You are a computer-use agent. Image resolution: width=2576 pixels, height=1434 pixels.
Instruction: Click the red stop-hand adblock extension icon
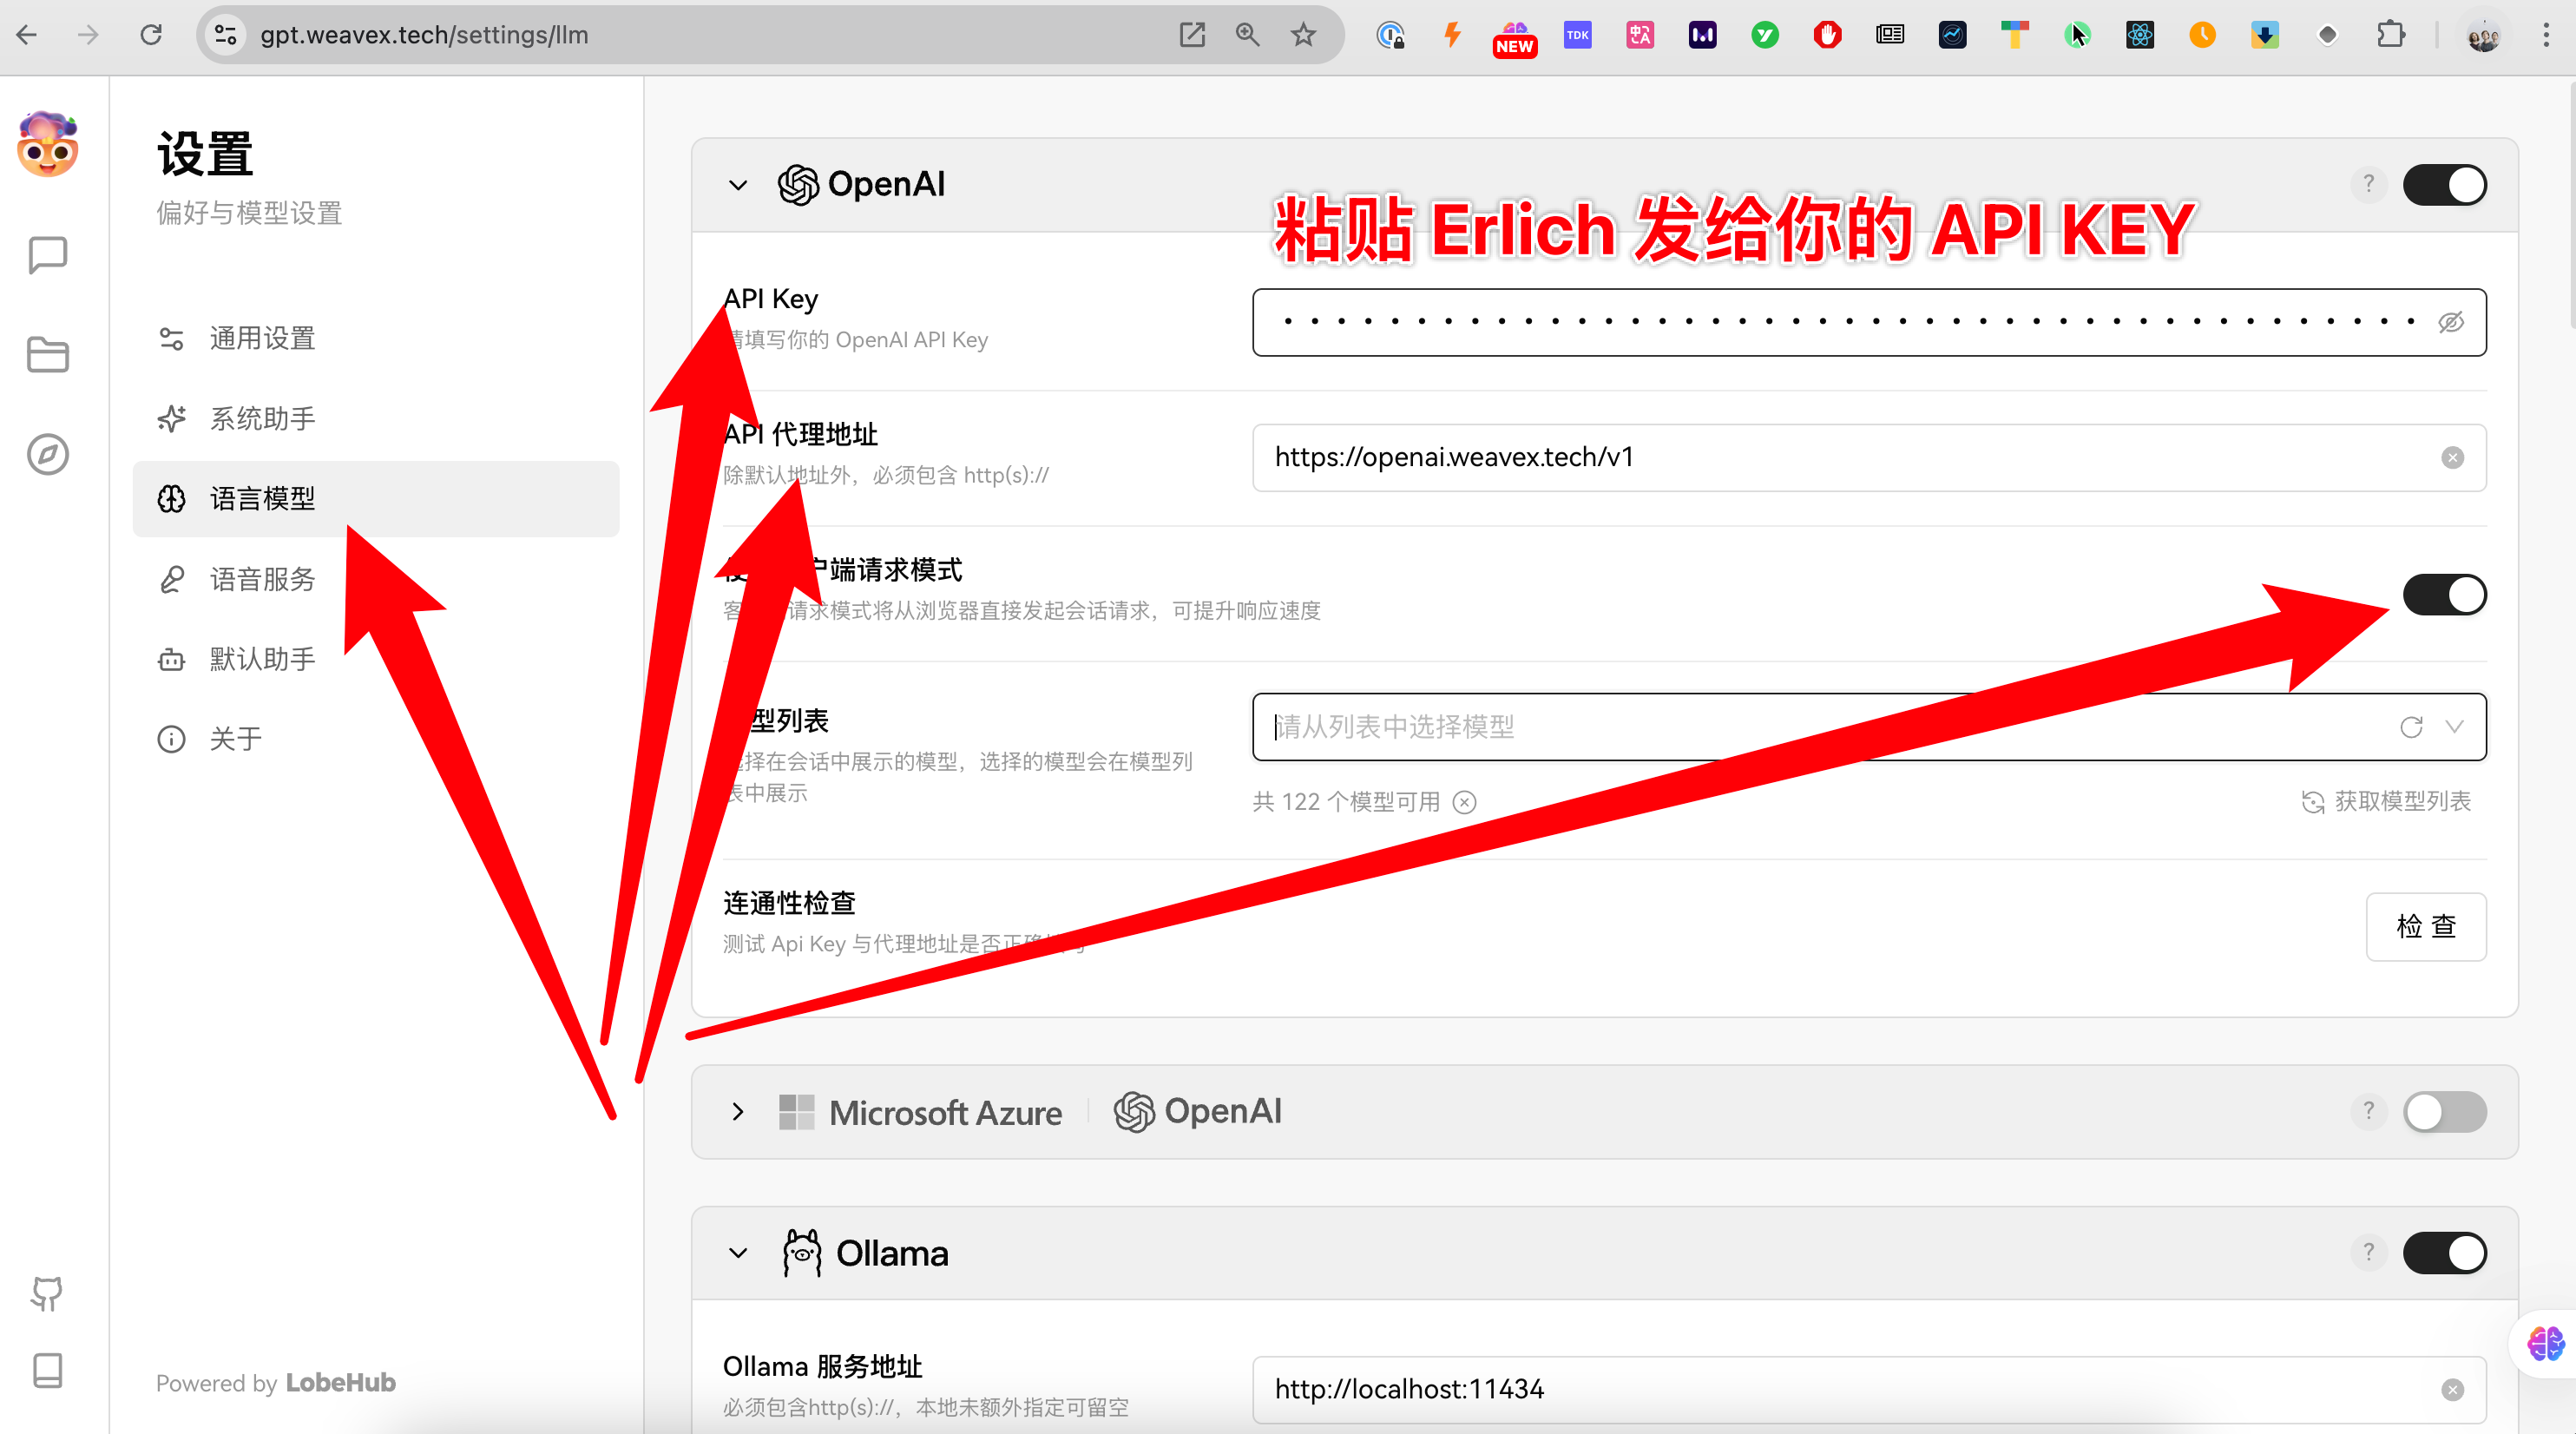pyautogui.click(x=1827, y=35)
